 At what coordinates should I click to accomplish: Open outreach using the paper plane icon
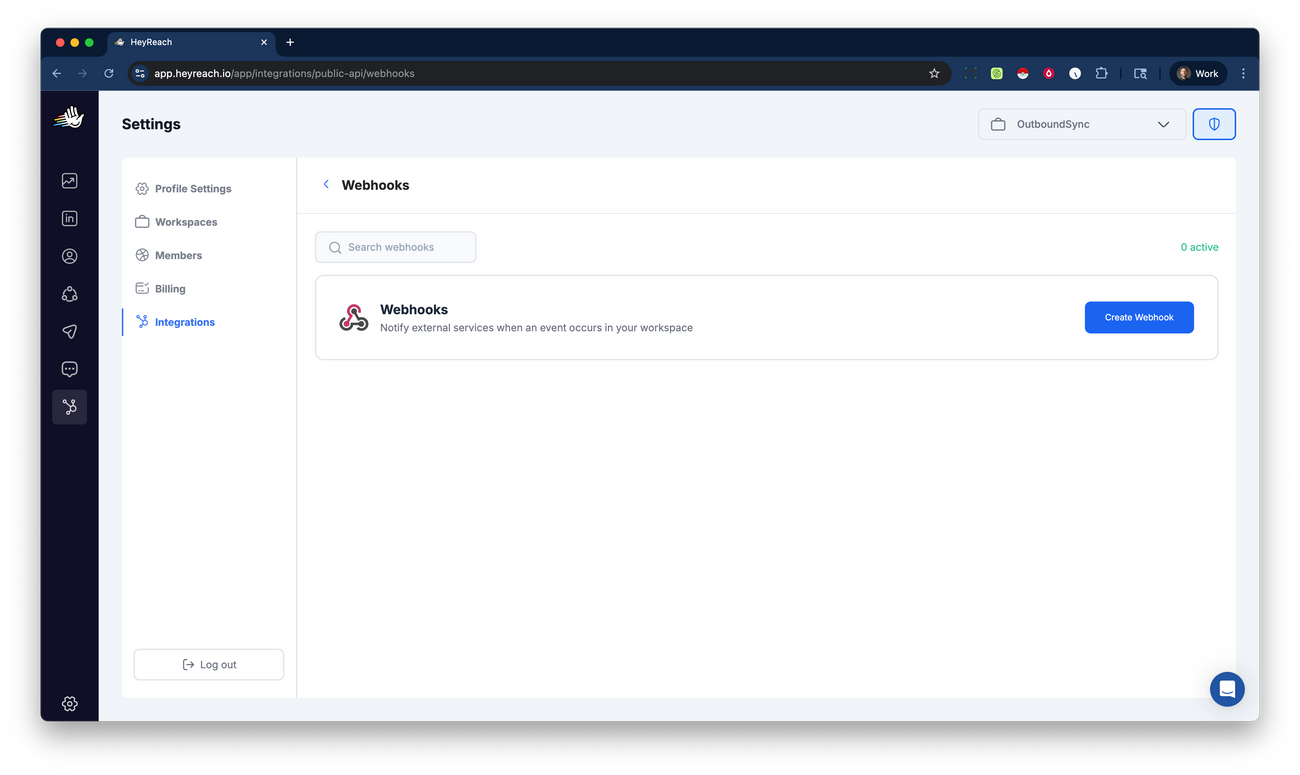[69, 331]
